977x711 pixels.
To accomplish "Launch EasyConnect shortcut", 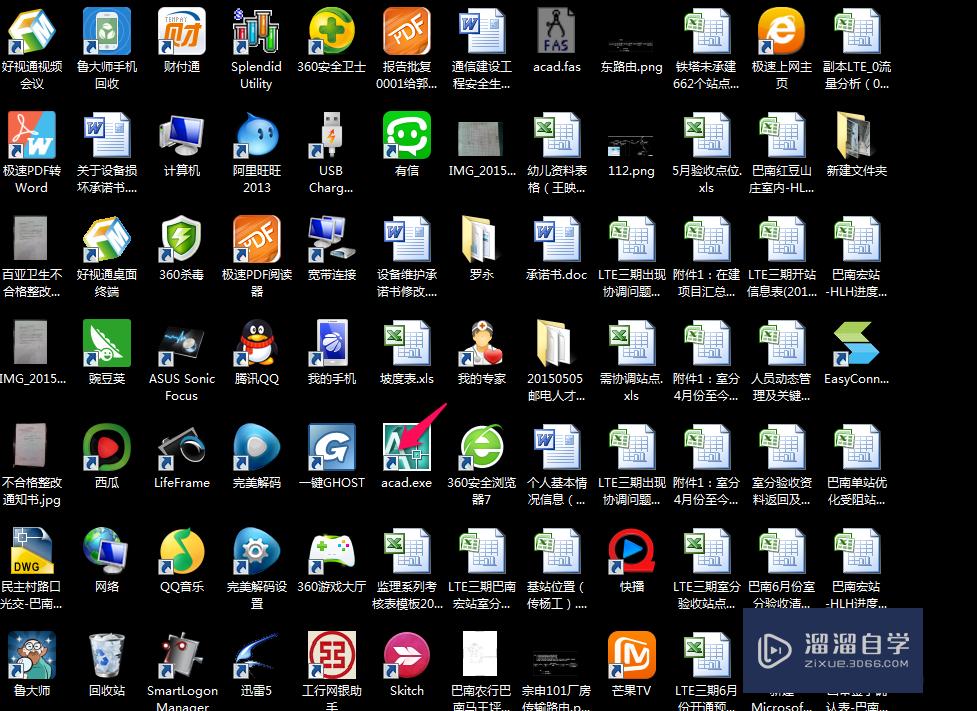I will tap(856, 343).
